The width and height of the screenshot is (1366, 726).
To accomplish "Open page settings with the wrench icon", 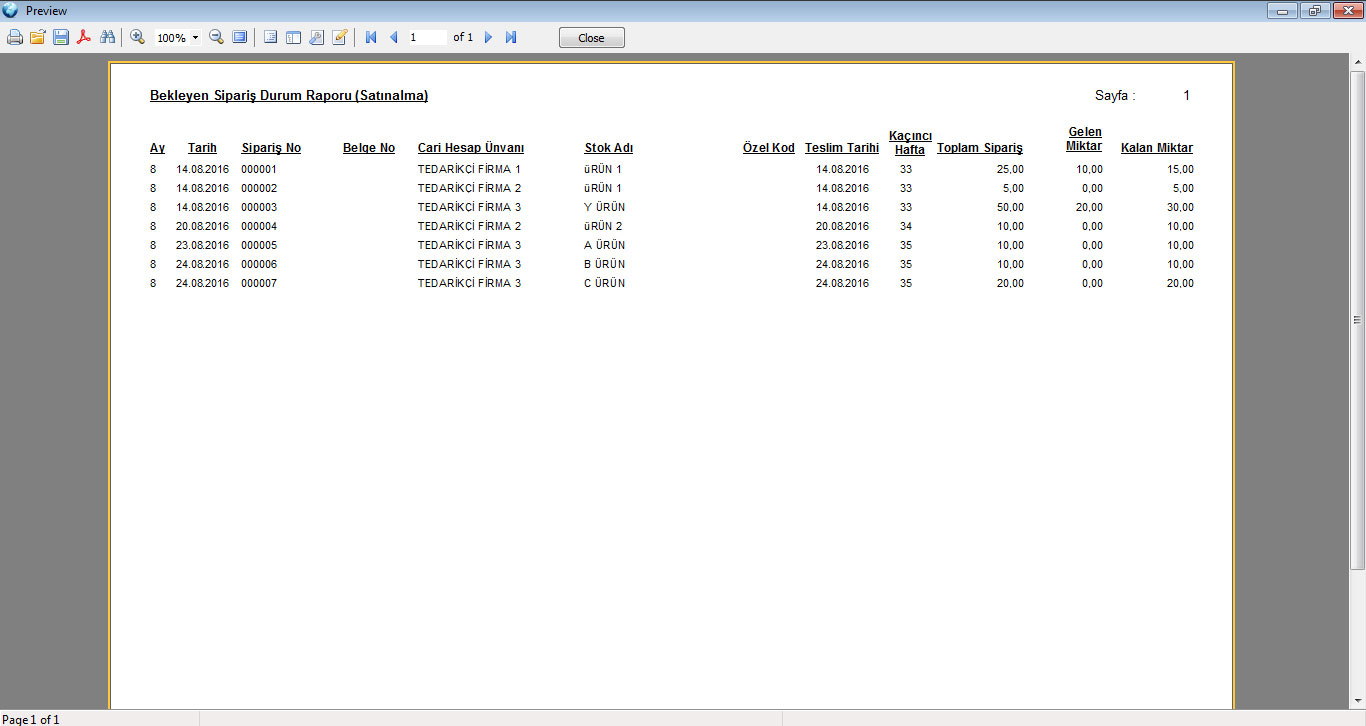I will 317,37.
